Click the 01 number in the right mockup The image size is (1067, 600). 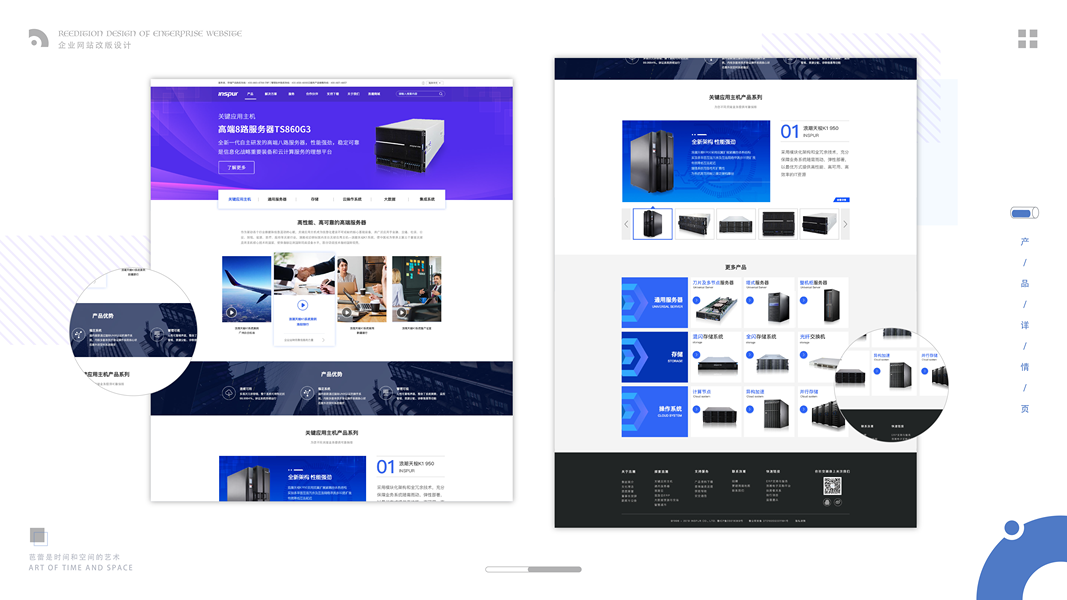pyautogui.click(x=789, y=131)
